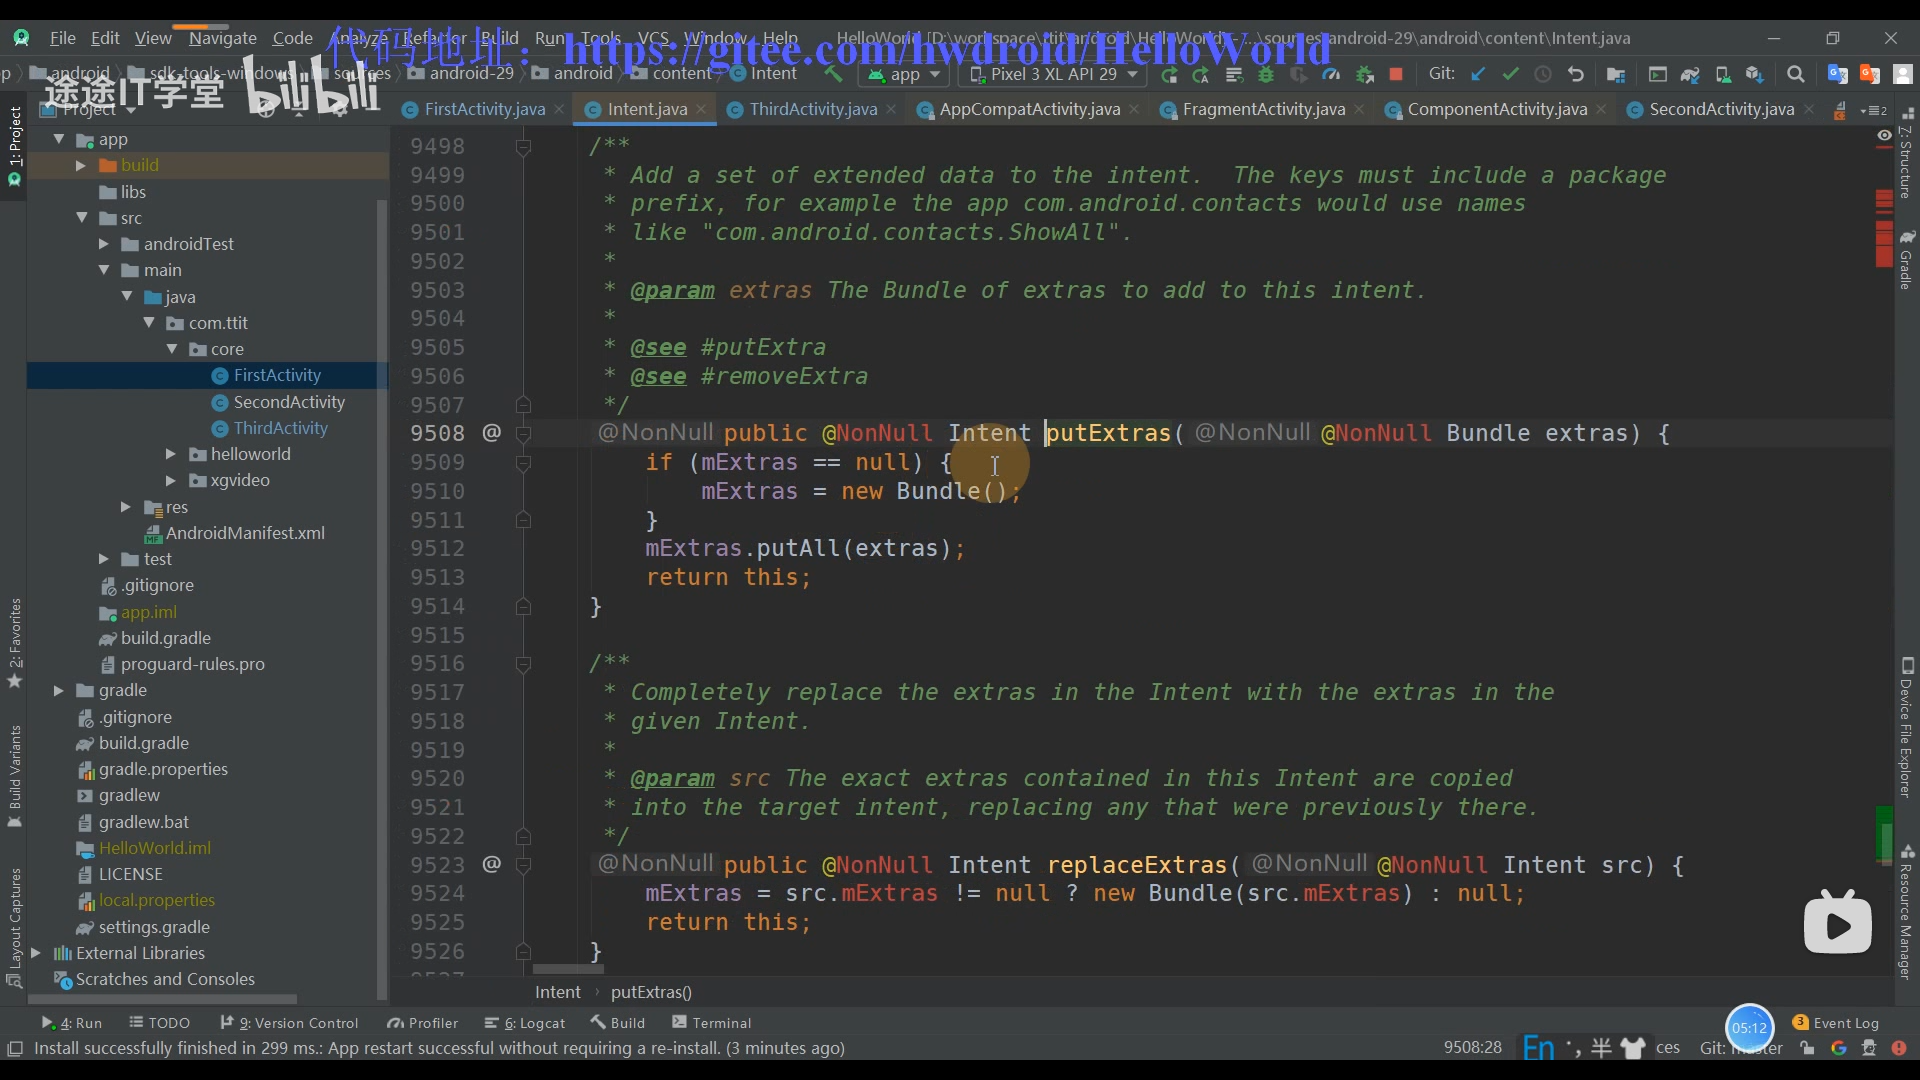Click the Intent breadcrumb in status bar
The width and height of the screenshot is (1920, 1080).
(x=556, y=992)
